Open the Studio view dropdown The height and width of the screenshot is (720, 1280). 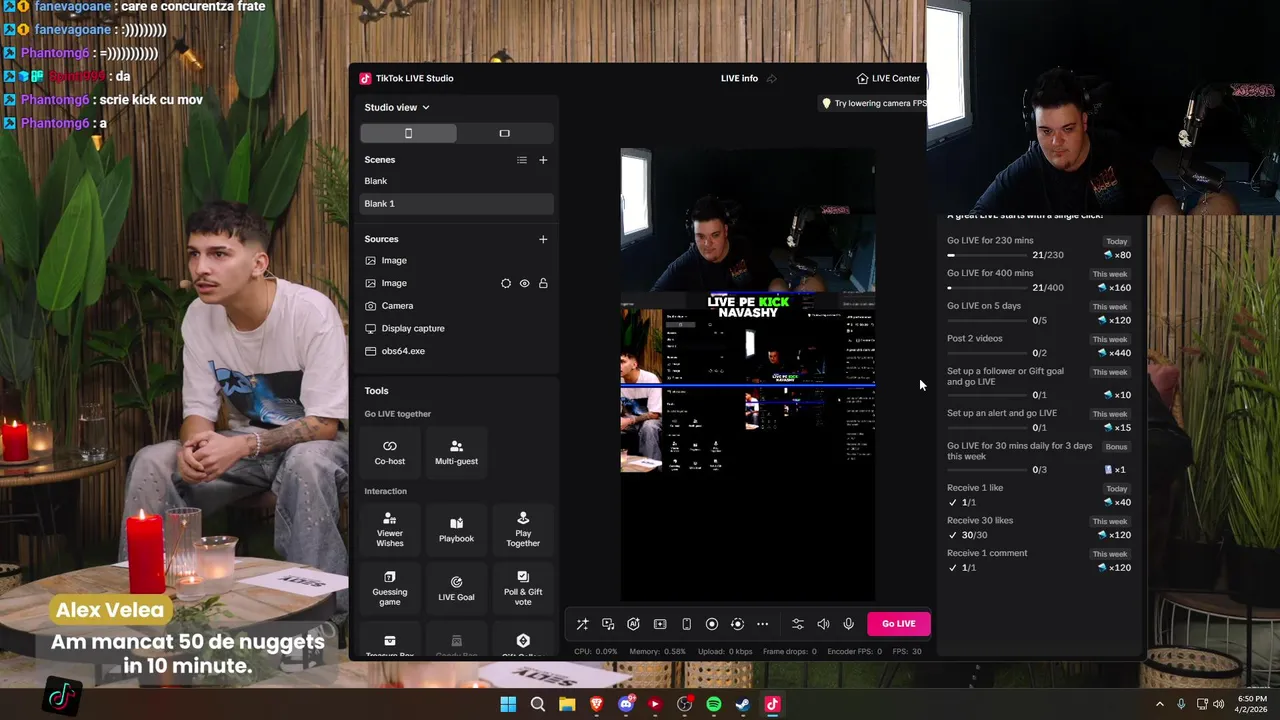coord(397,107)
